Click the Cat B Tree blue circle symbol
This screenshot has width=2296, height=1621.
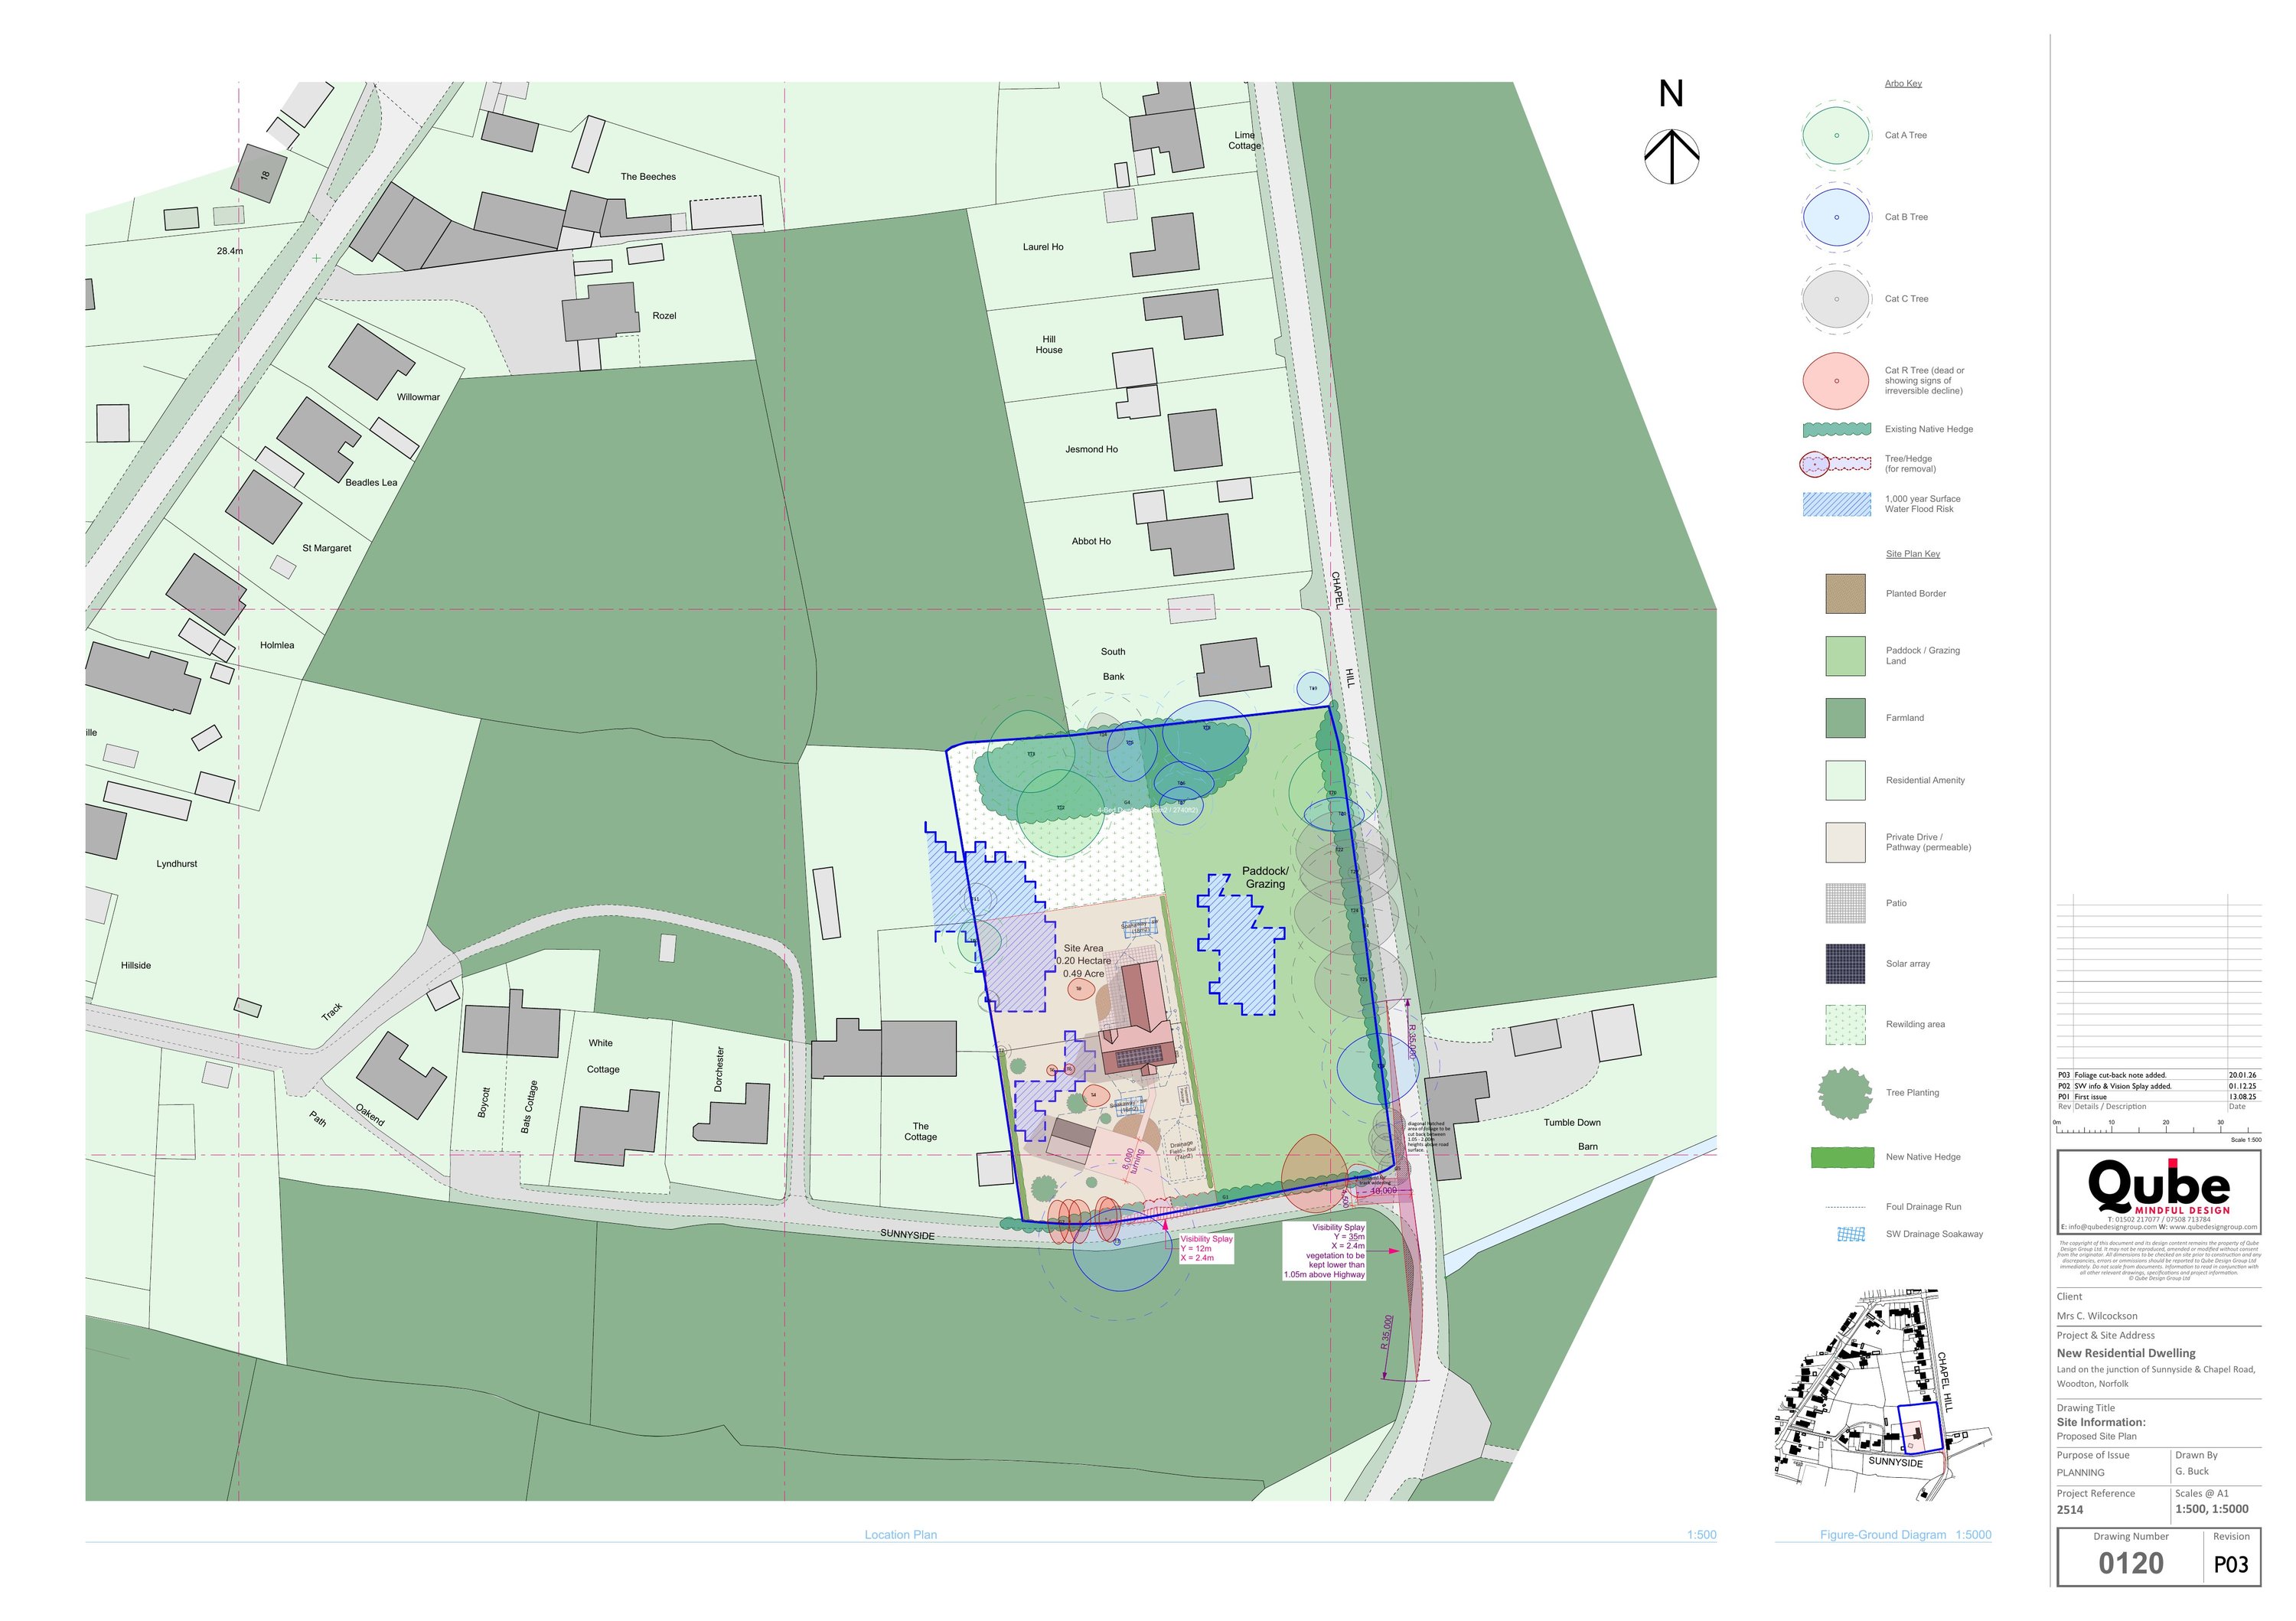click(x=1835, y=217)
